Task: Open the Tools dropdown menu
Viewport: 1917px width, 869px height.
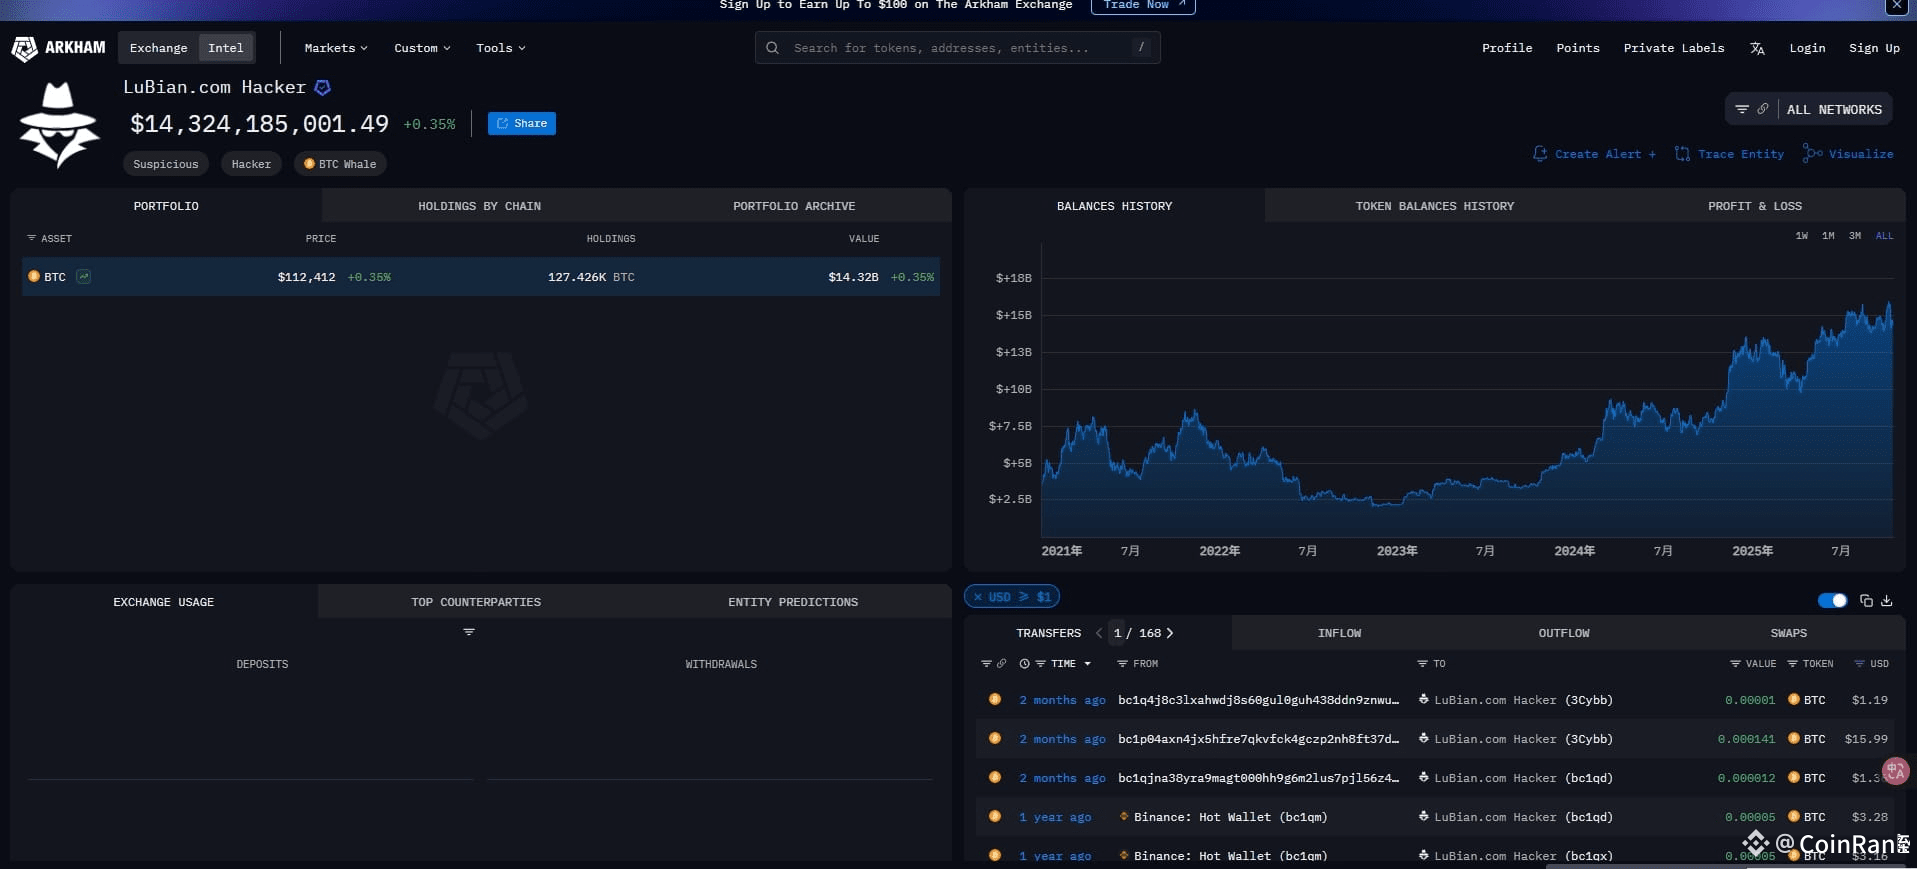Action: tap(500, 48)
